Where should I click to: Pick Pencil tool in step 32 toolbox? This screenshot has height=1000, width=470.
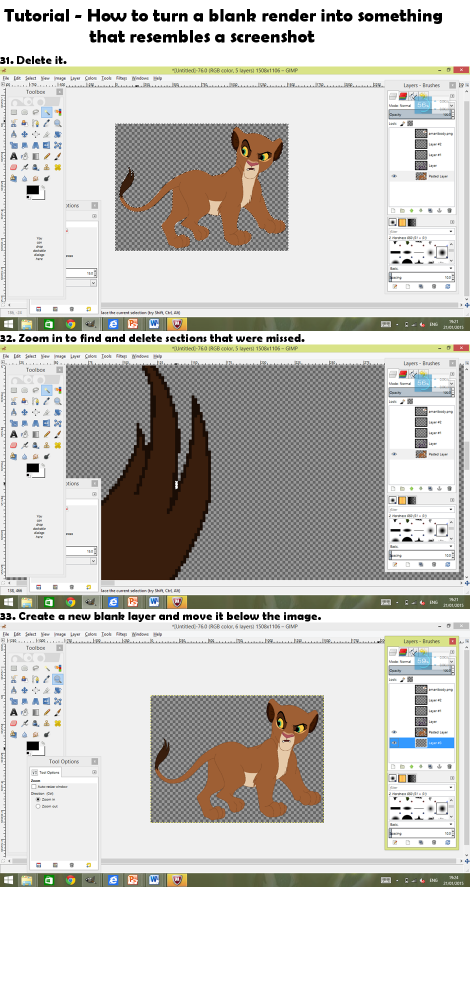[47, 434]
